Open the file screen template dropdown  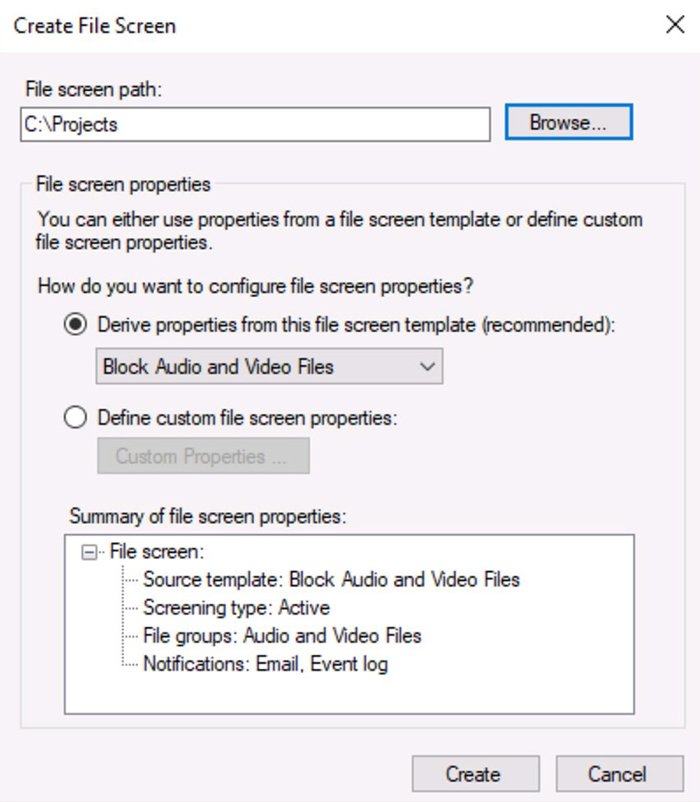point(270,367)
